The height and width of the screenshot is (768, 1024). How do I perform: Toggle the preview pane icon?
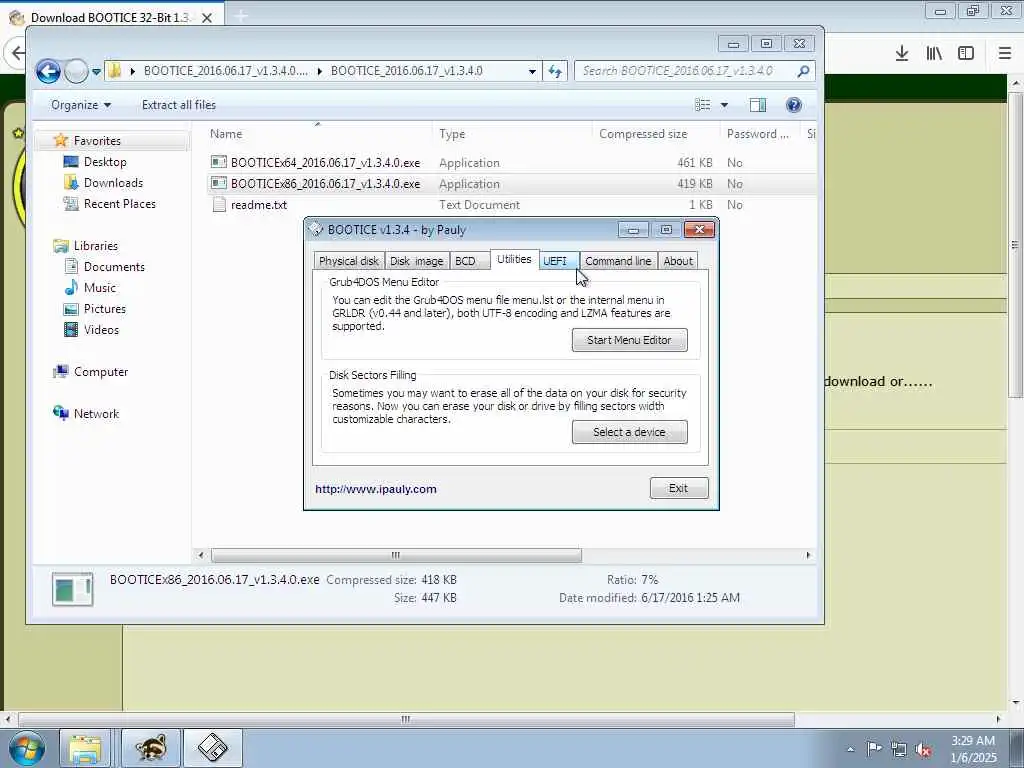pos(758,104)
